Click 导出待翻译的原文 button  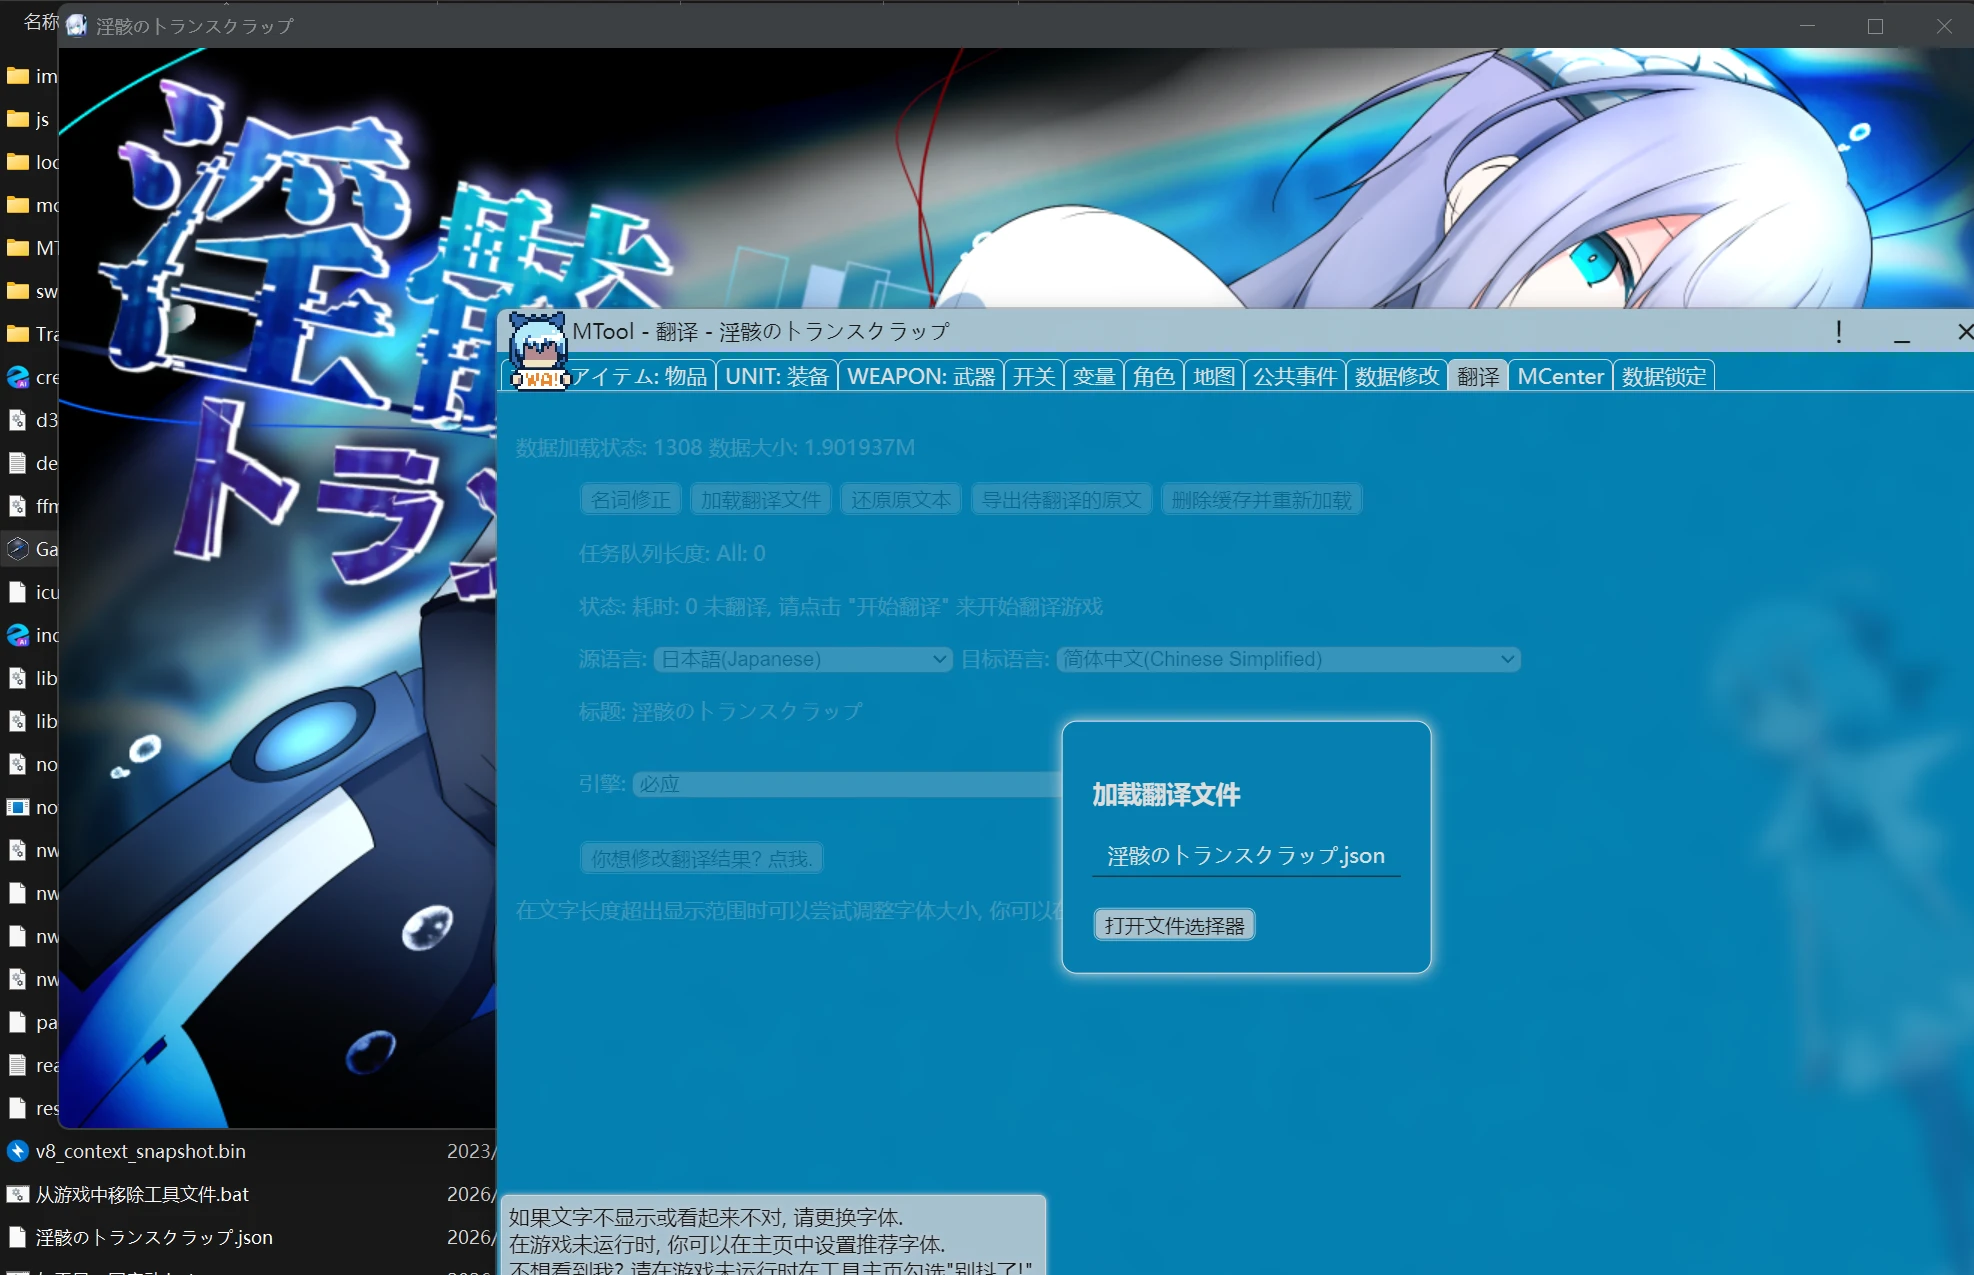(1061, 500)
